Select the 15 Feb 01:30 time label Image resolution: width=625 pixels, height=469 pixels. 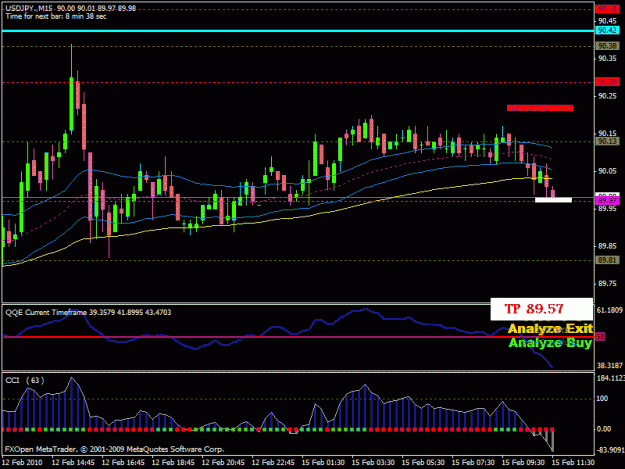pyautogui.click(x=323, y=463)
